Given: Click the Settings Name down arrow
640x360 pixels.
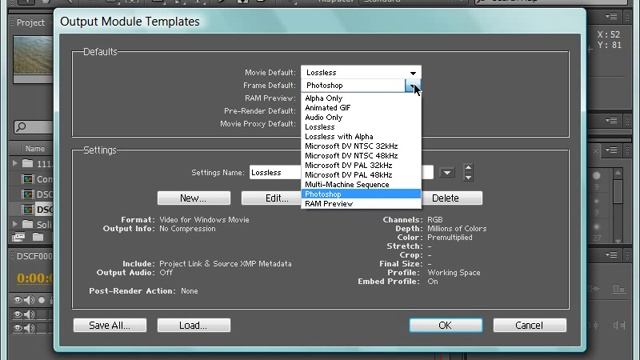Looking at the screenshot, I should [x=468, y=178].
